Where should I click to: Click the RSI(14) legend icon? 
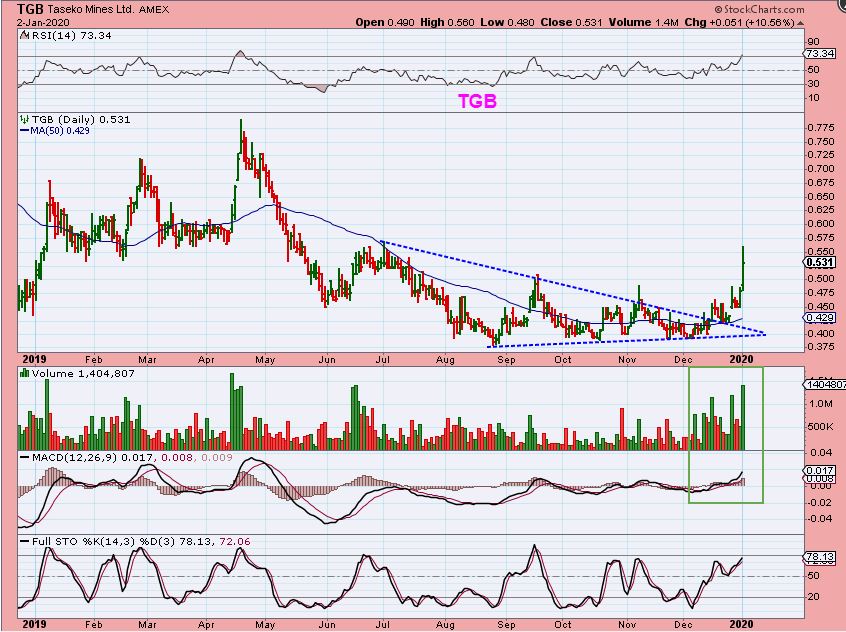tap(24, 36)
